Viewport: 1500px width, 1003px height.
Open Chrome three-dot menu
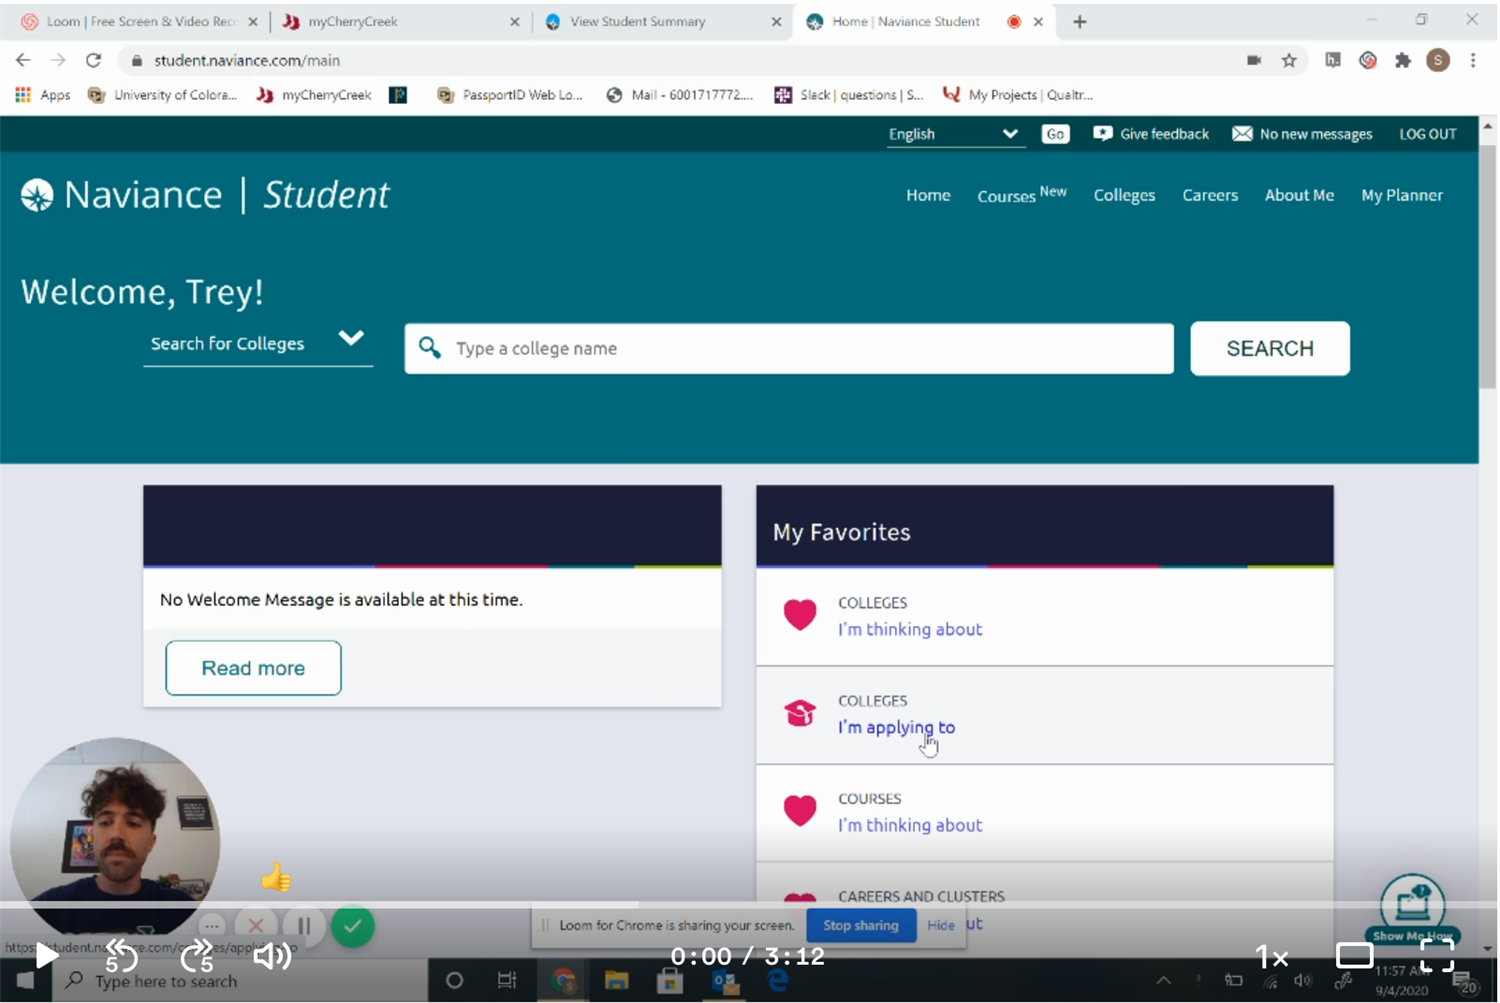point(1473,60)
